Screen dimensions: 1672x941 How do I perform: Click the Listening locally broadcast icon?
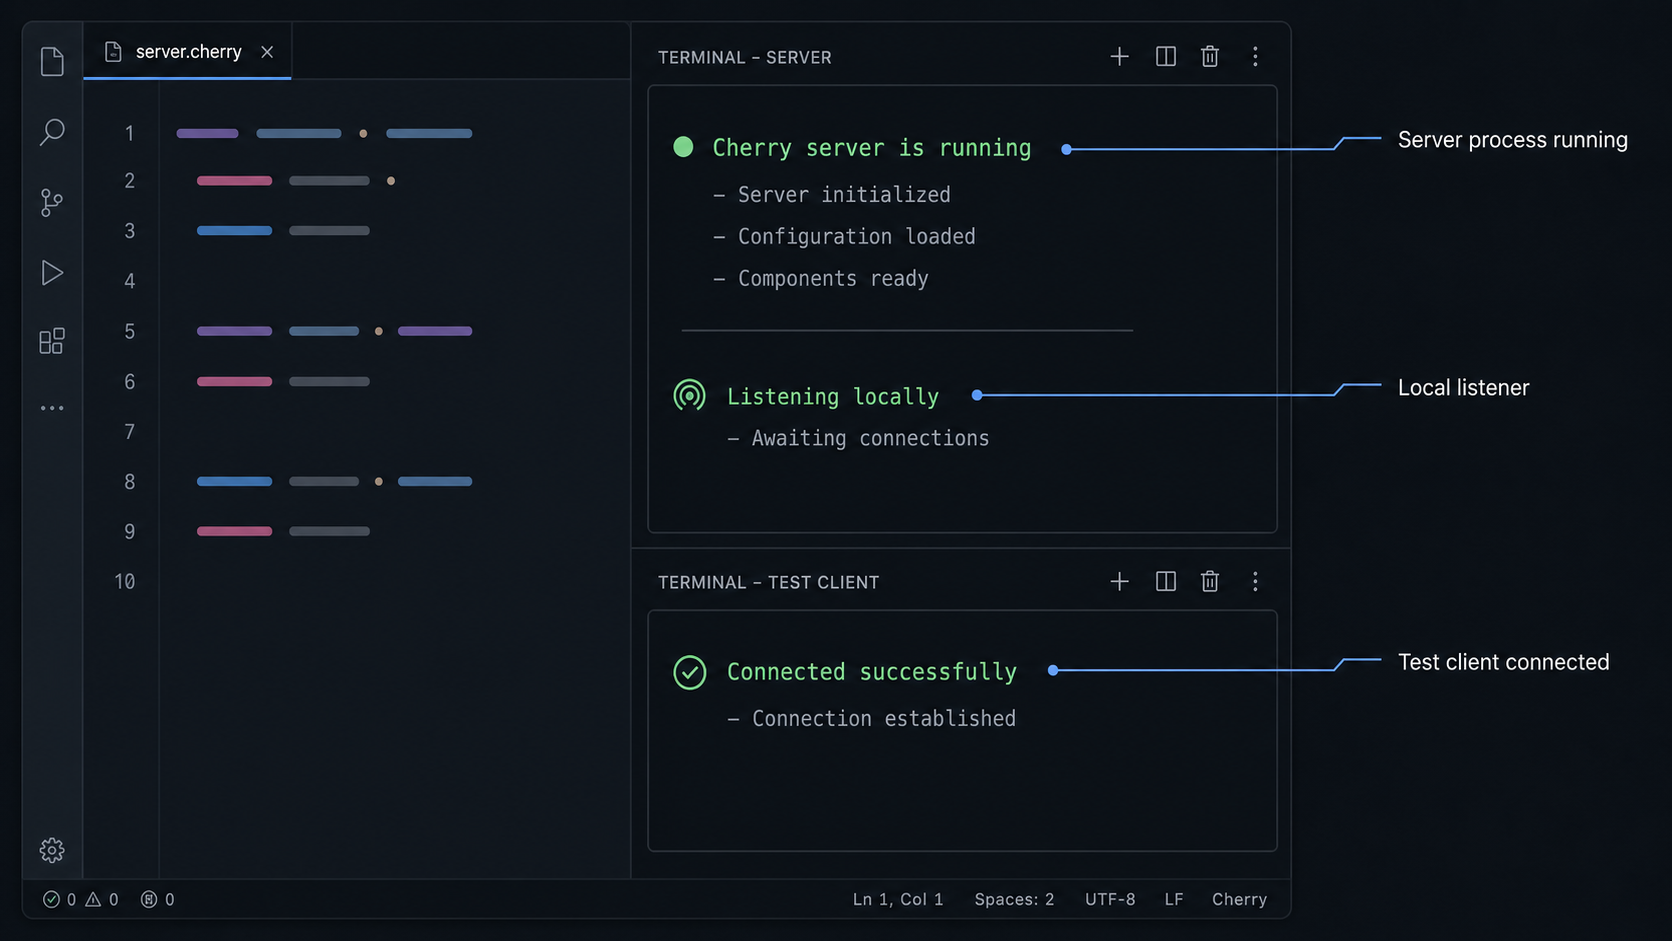point(689,396)
